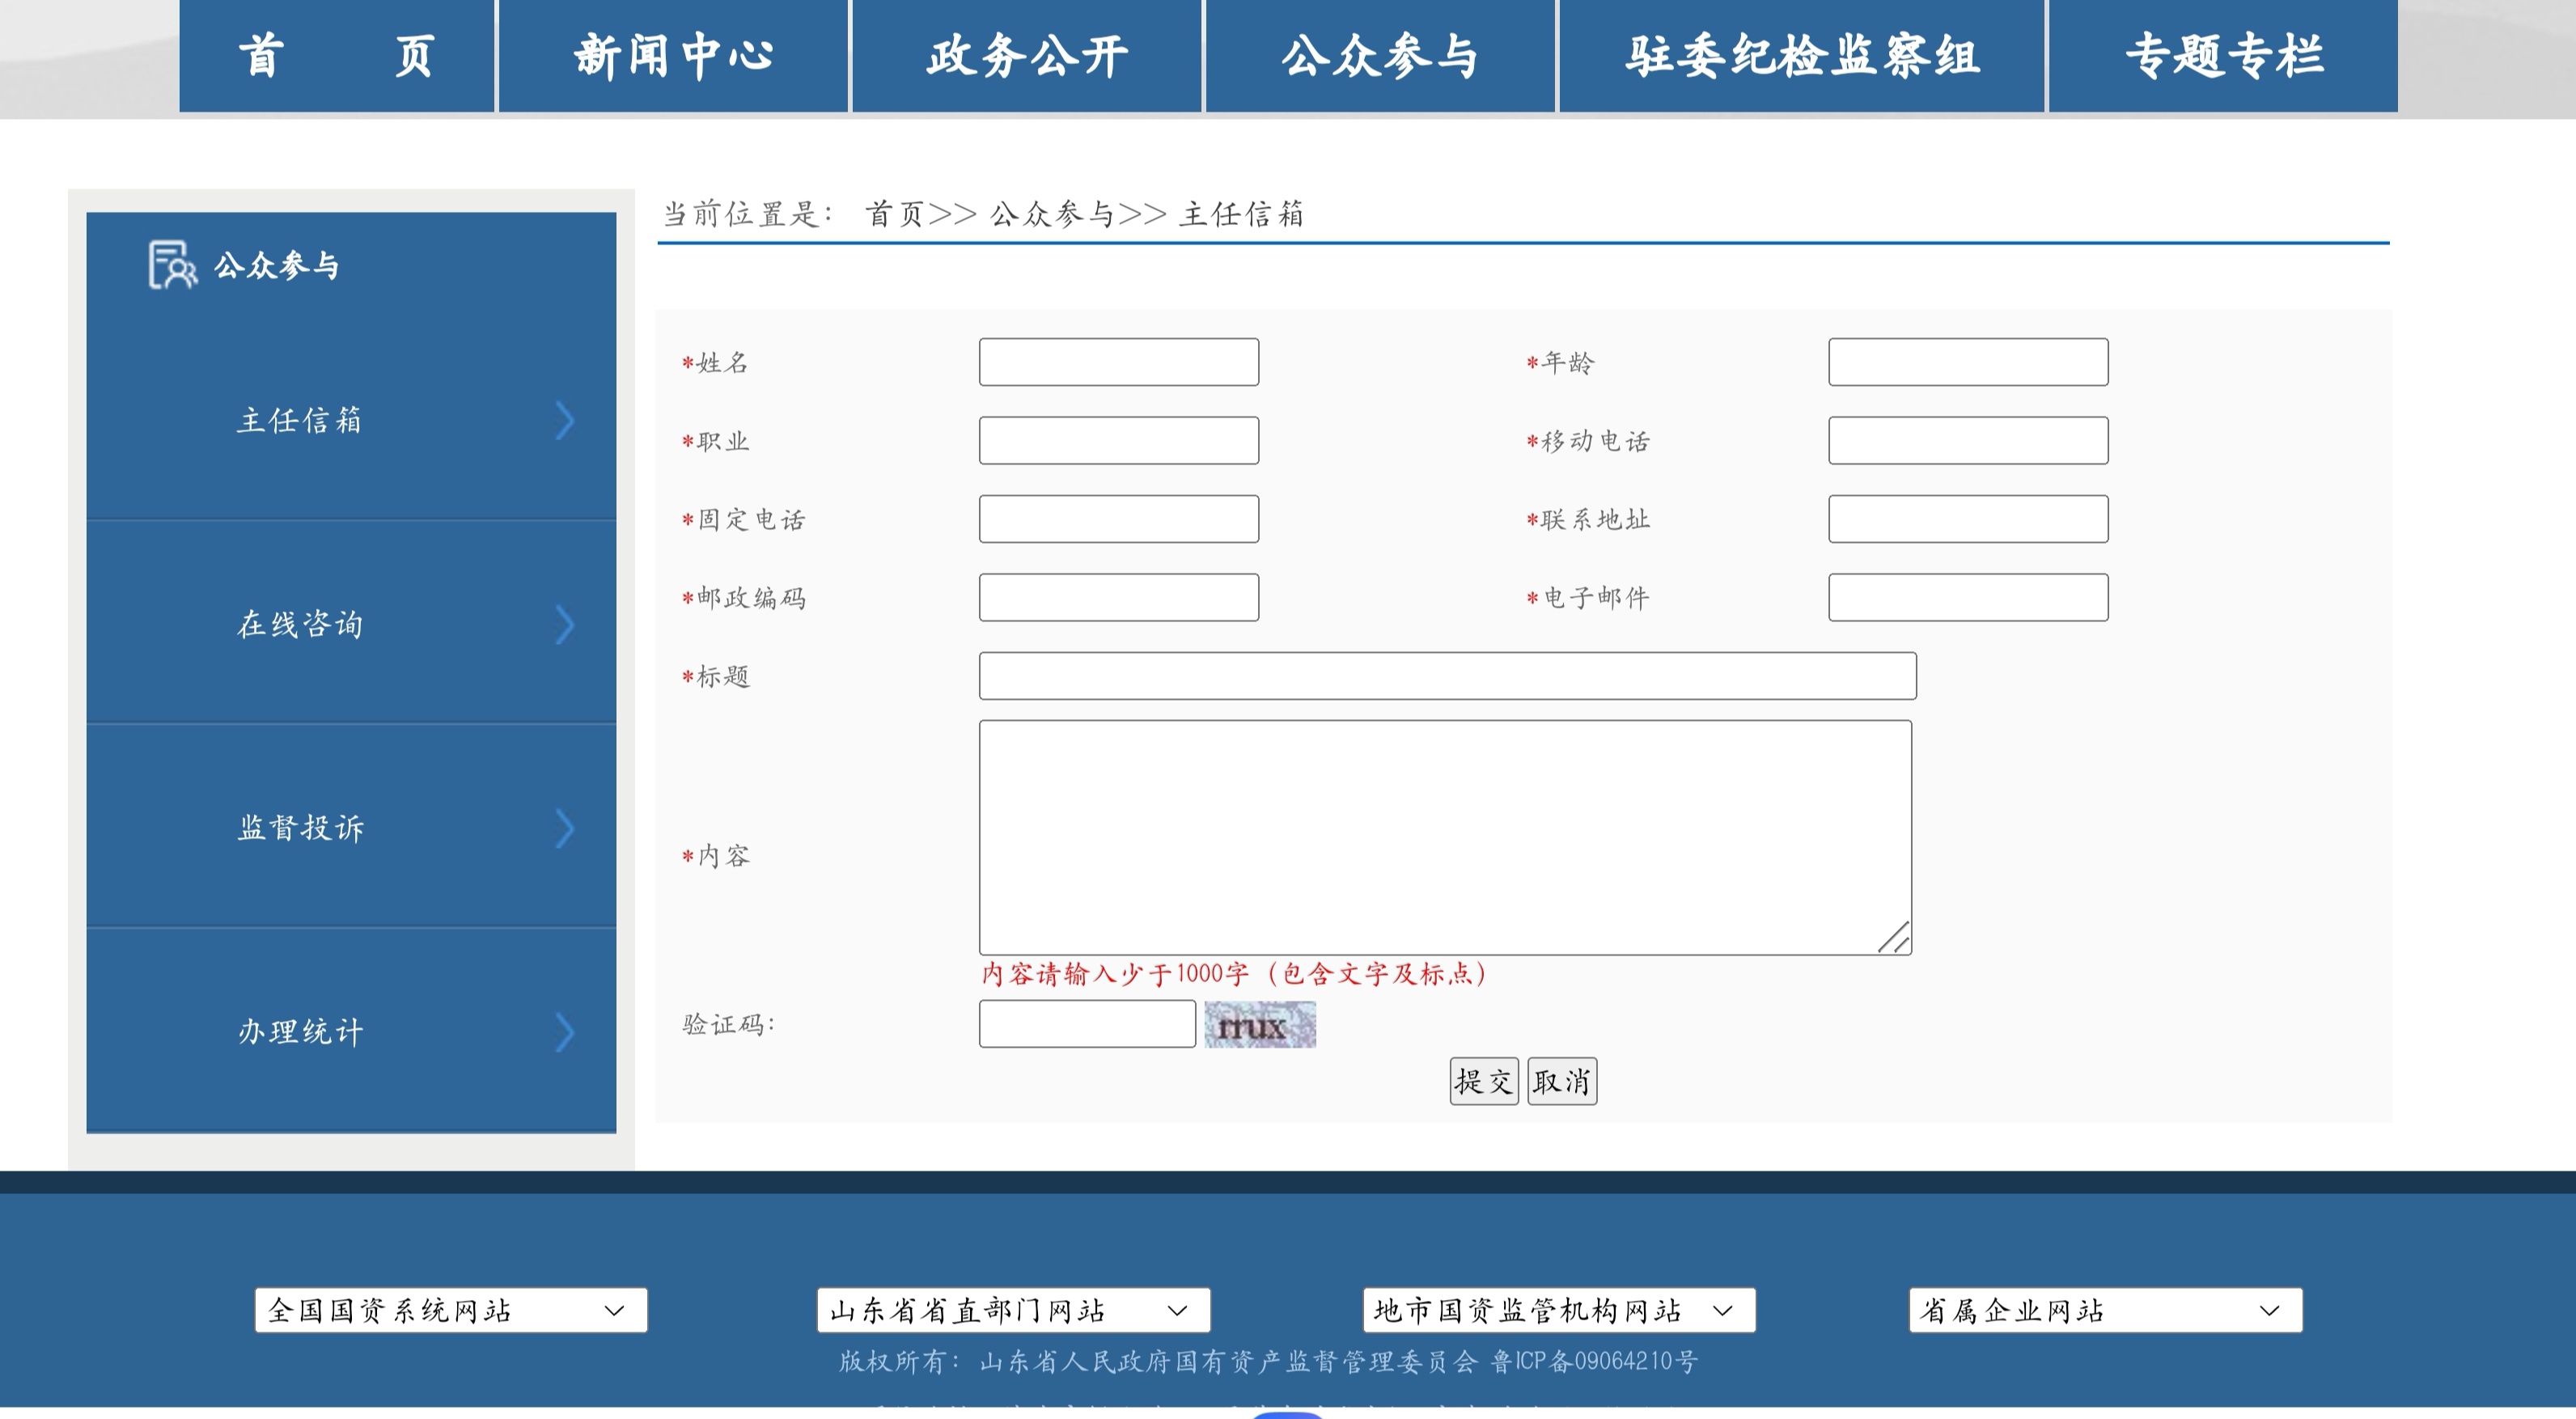Focus the 标题 text field

coord(1447,676)
